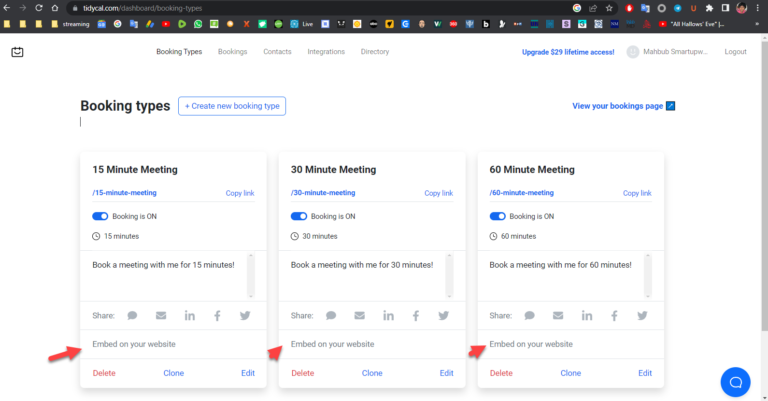This screenshot has height=401, width=768.
Task: Click the external link icon beside View your bookings page
Action: tap(671, 106)
